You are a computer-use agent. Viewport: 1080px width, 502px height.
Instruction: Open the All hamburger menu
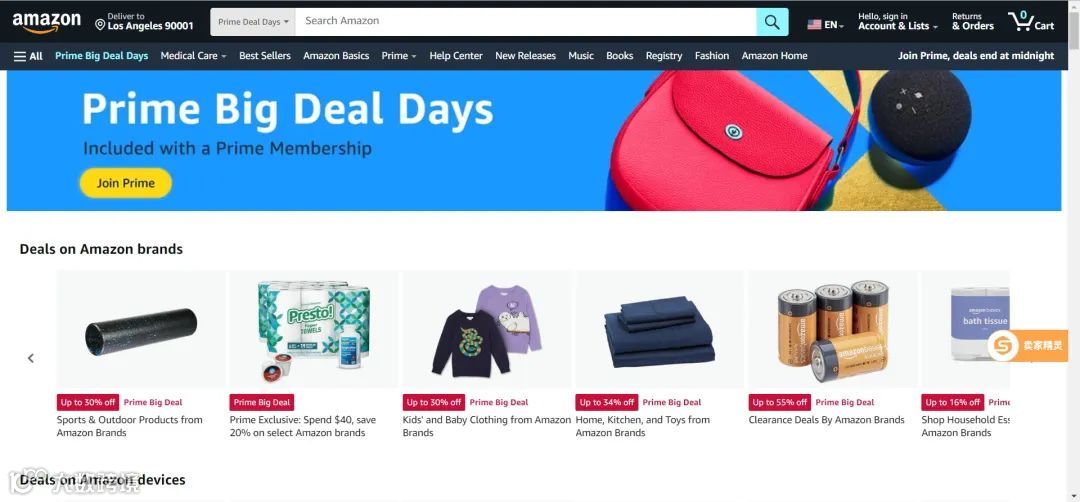[x=28, y=56]
